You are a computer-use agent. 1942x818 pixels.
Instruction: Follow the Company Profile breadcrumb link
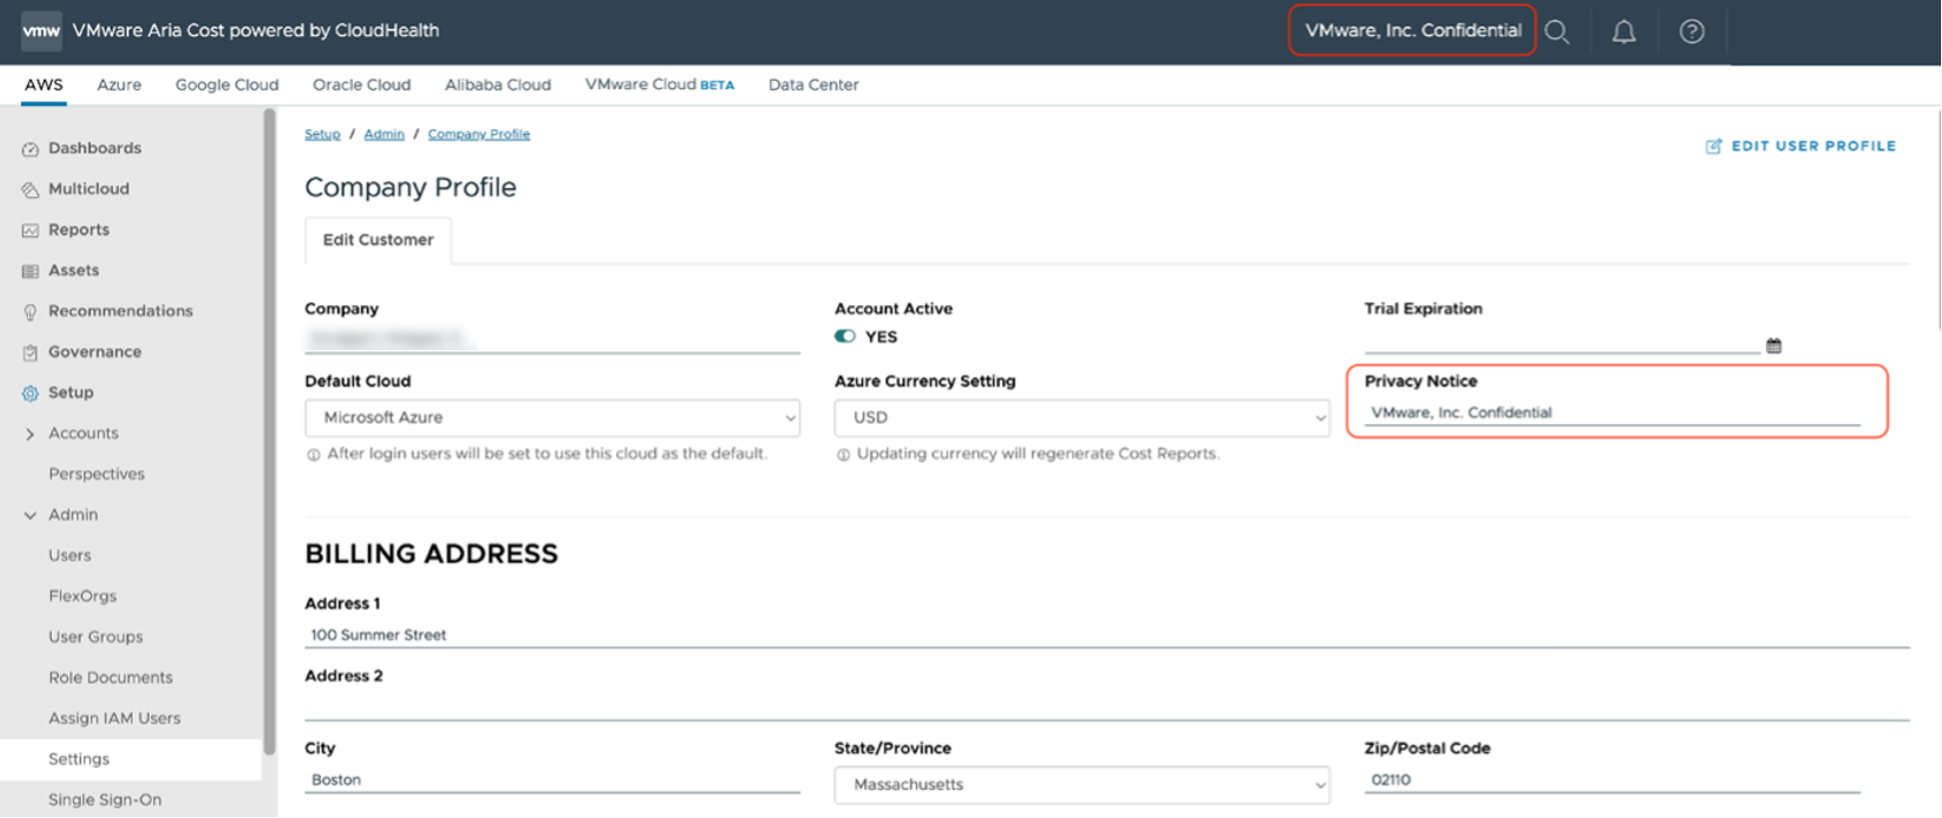click(x=479, y=134)
